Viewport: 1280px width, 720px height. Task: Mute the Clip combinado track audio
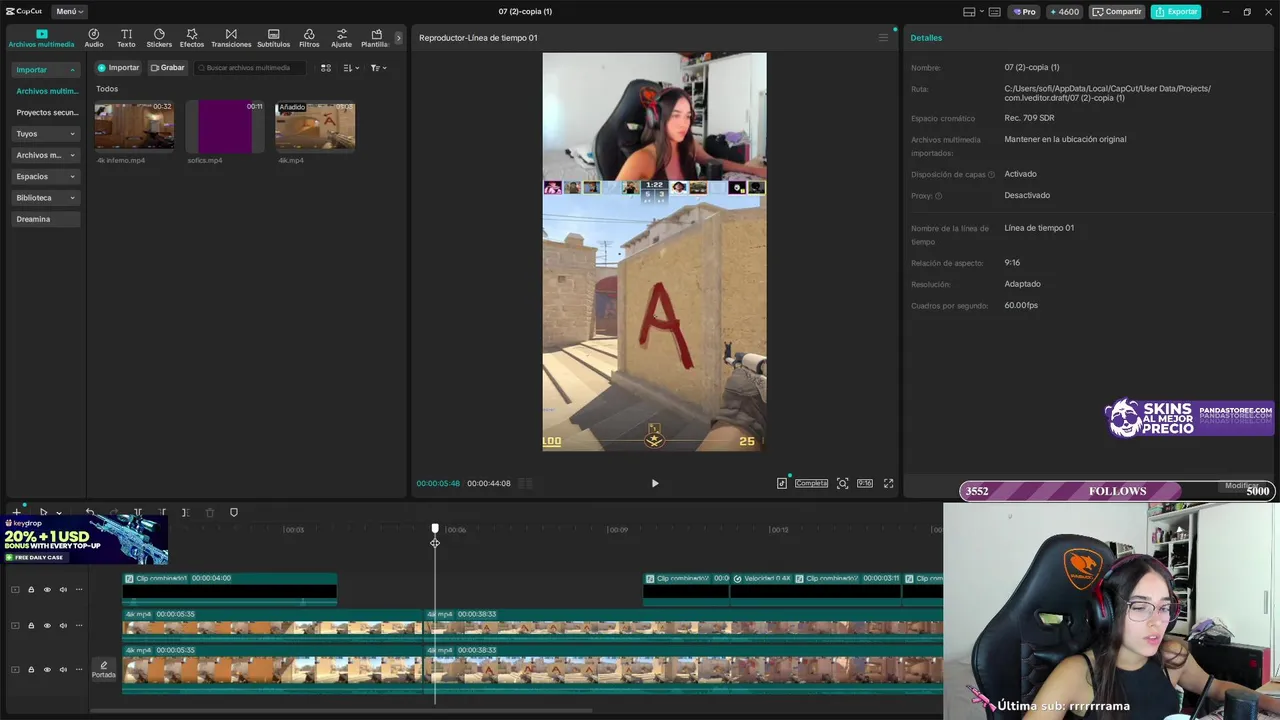click(63, 590)
